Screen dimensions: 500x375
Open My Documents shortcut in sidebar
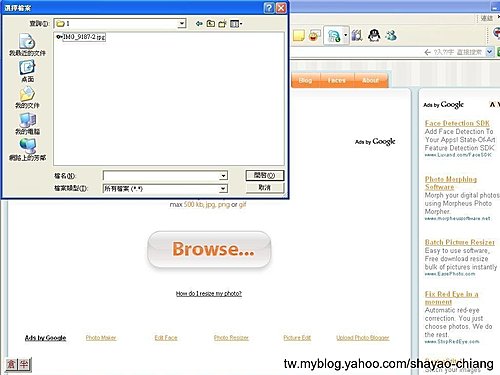(x=27, y=98)
